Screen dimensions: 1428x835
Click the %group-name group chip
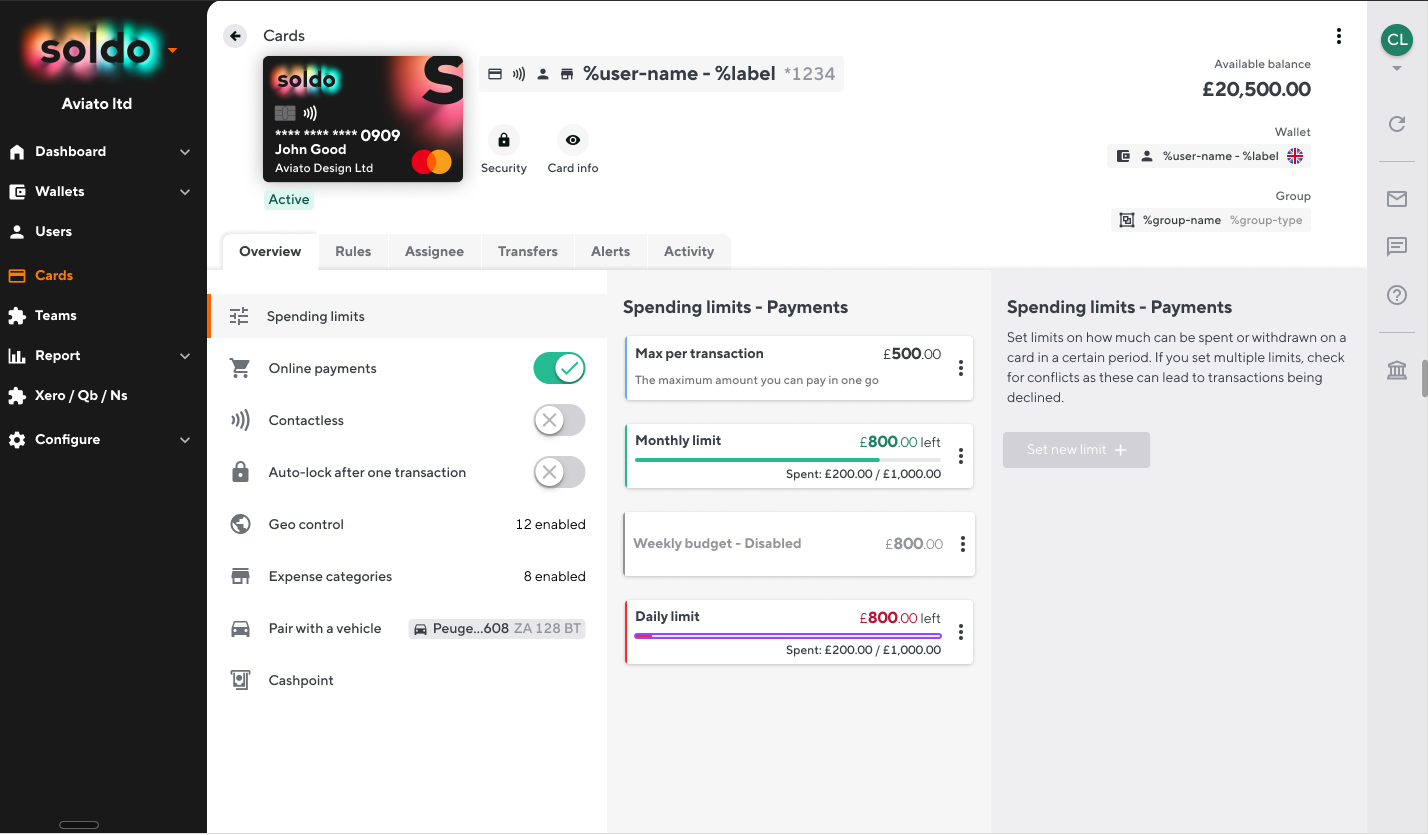pyautogui.click(x=1210, y=220)
